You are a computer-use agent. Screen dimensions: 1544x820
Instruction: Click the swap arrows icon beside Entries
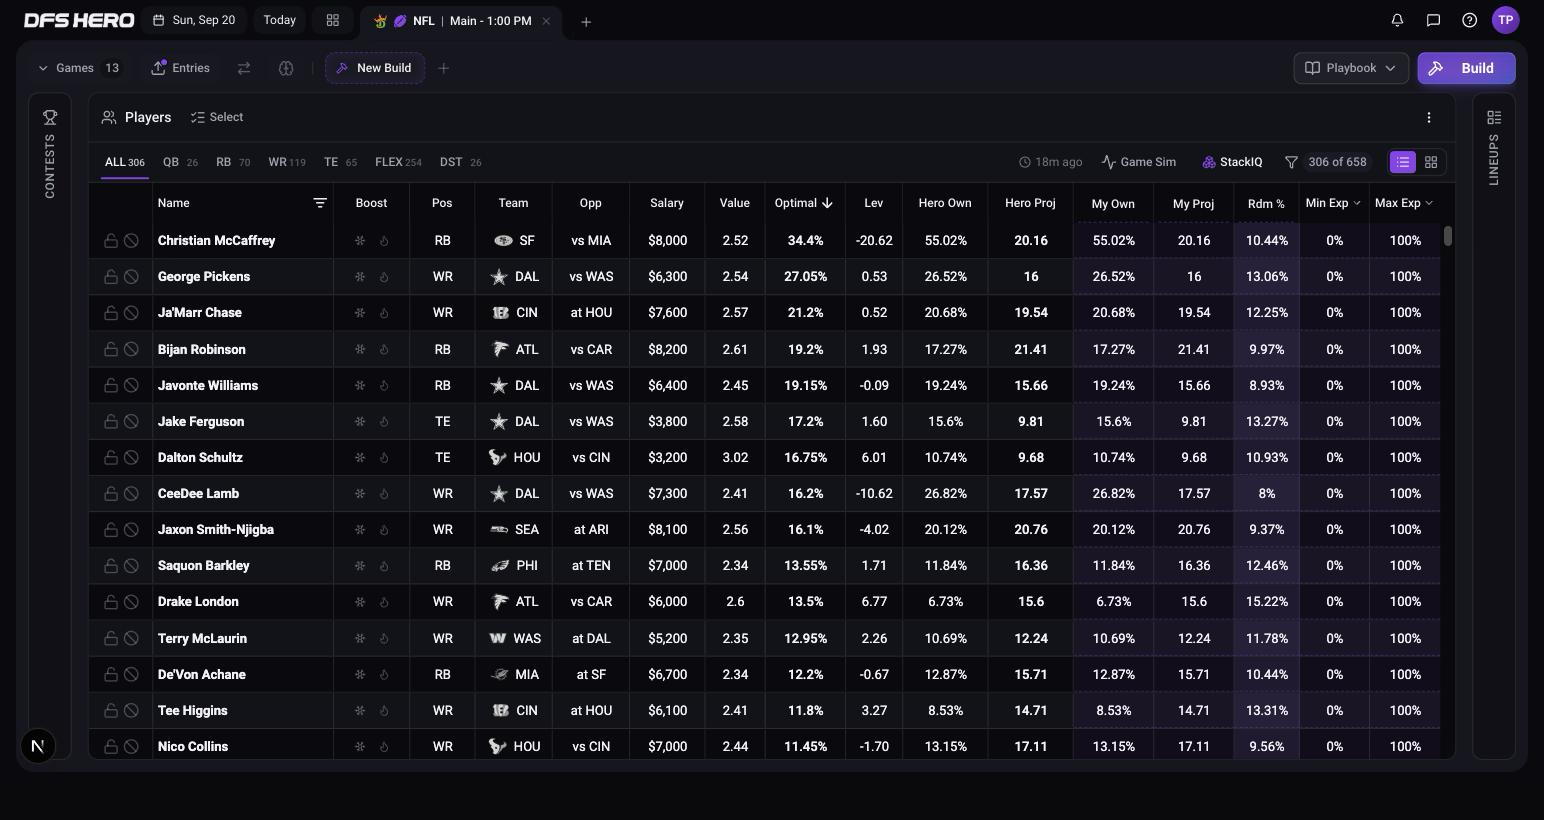[x=244, y=68]
